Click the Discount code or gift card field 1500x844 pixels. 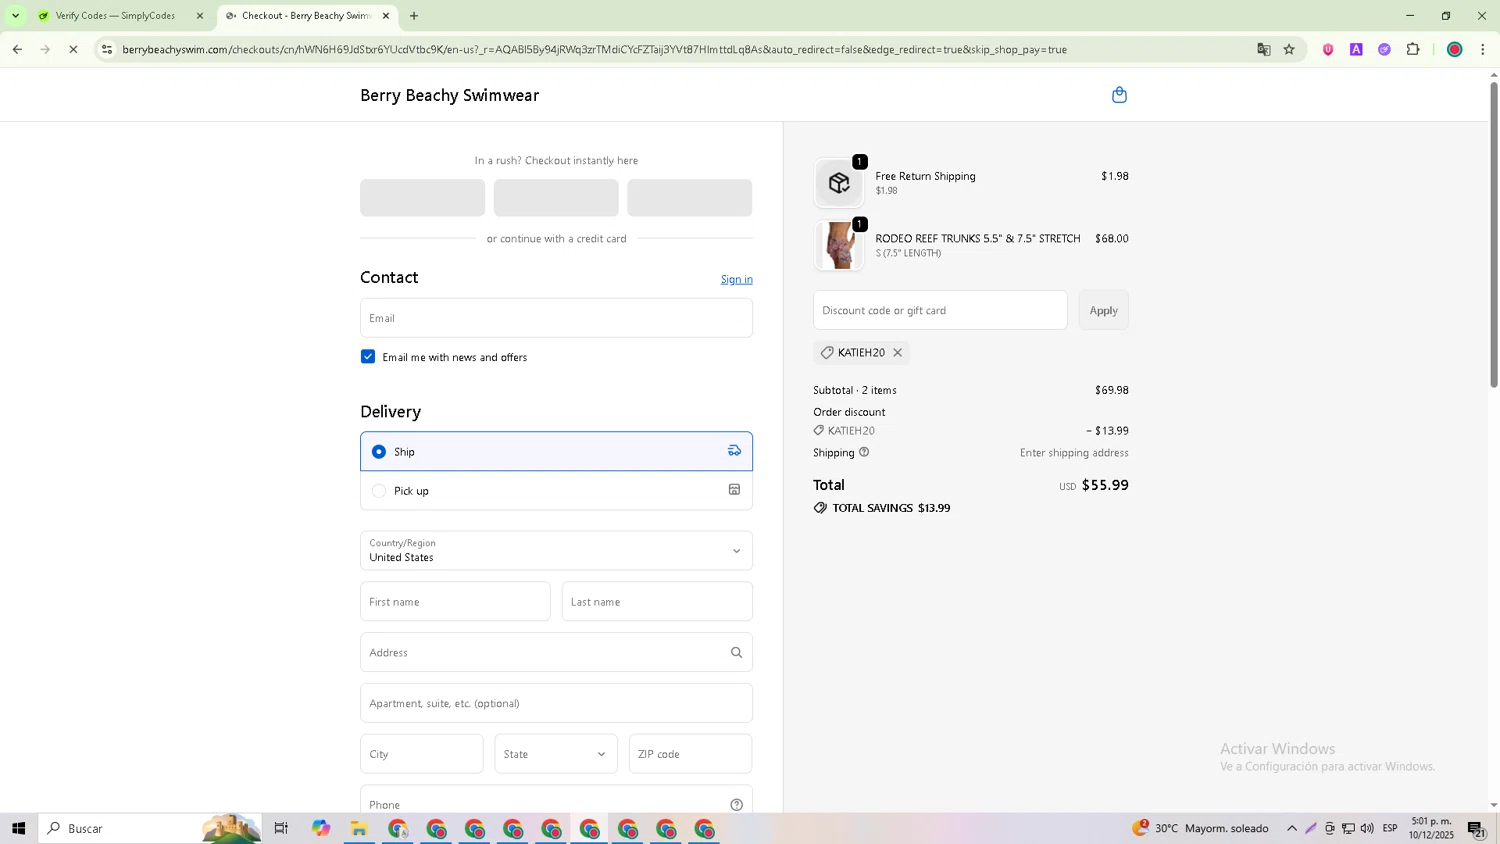940,310
